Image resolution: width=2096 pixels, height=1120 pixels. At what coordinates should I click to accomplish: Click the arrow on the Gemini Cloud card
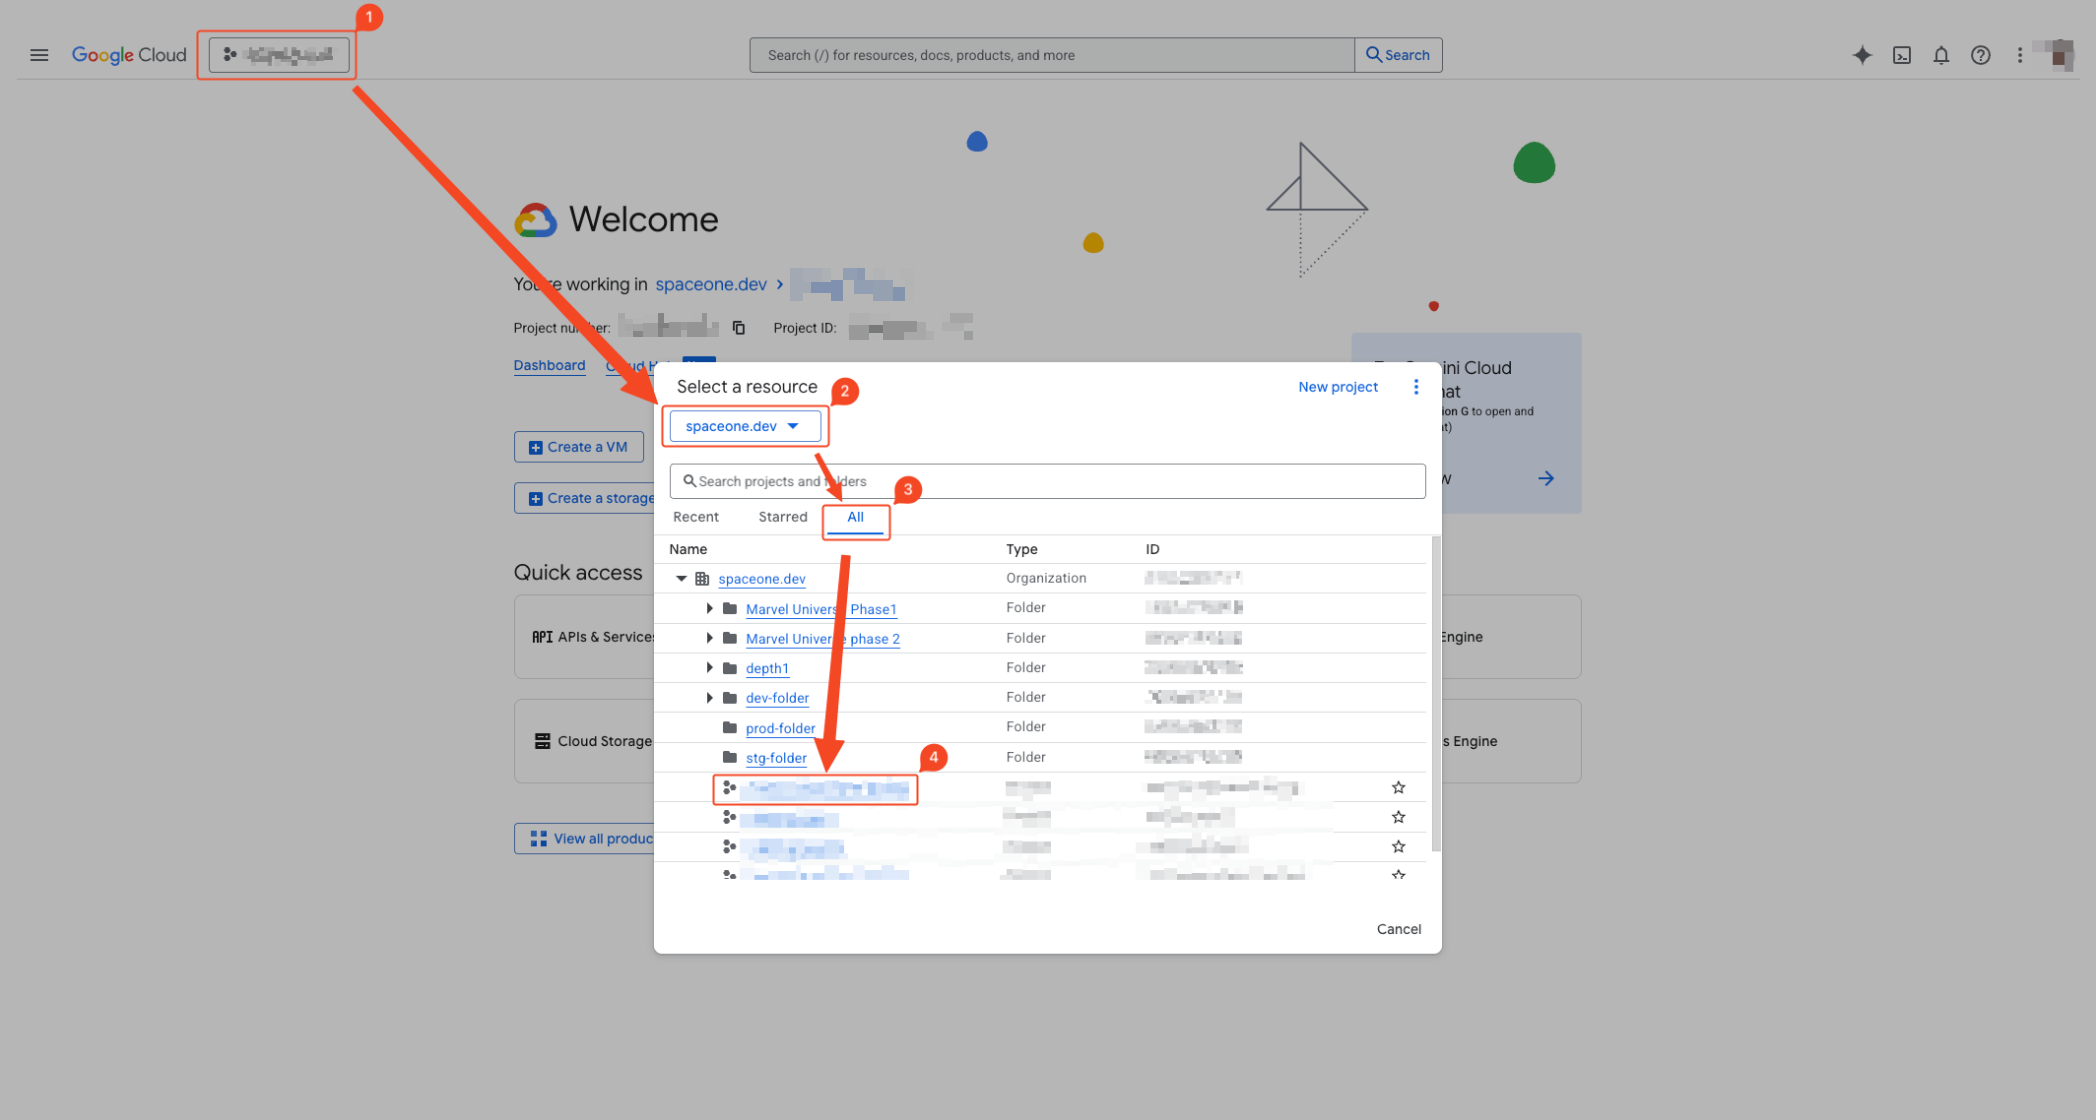(1545, 478)
